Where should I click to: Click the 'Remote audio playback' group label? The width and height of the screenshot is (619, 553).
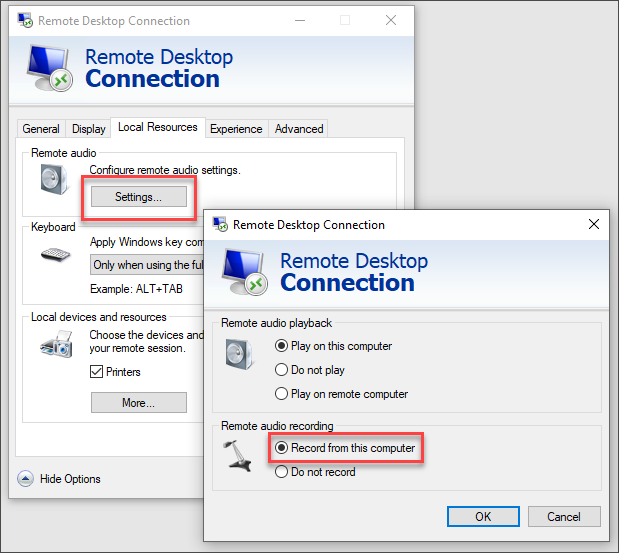pyautogui.click(x=276, y=323)
